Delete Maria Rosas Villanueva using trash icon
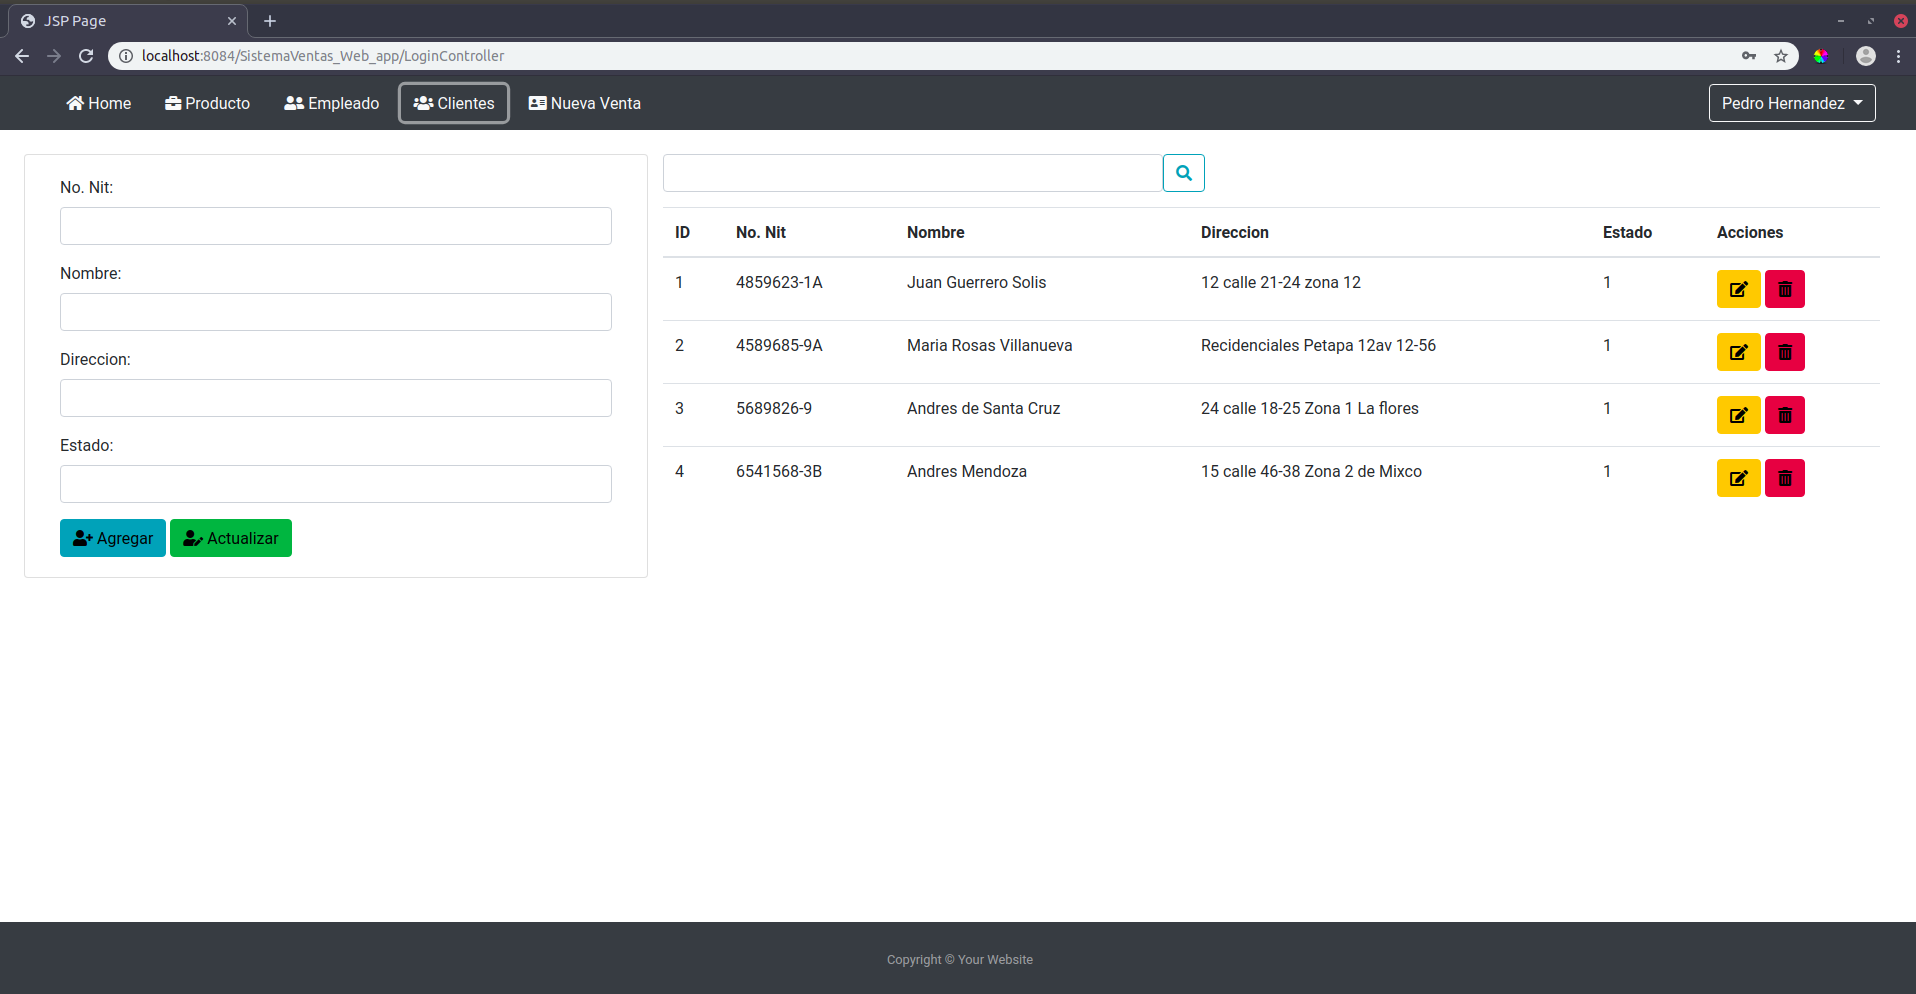 [x=1785, y=352]
